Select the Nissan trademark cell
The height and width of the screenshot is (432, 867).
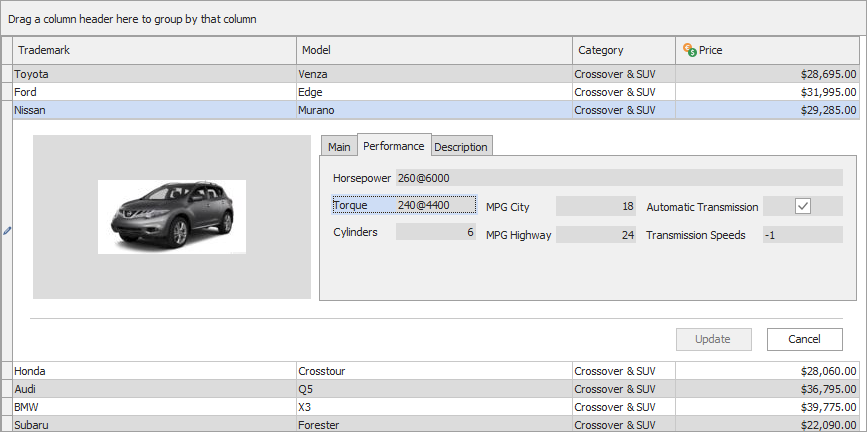coord(154,110)
